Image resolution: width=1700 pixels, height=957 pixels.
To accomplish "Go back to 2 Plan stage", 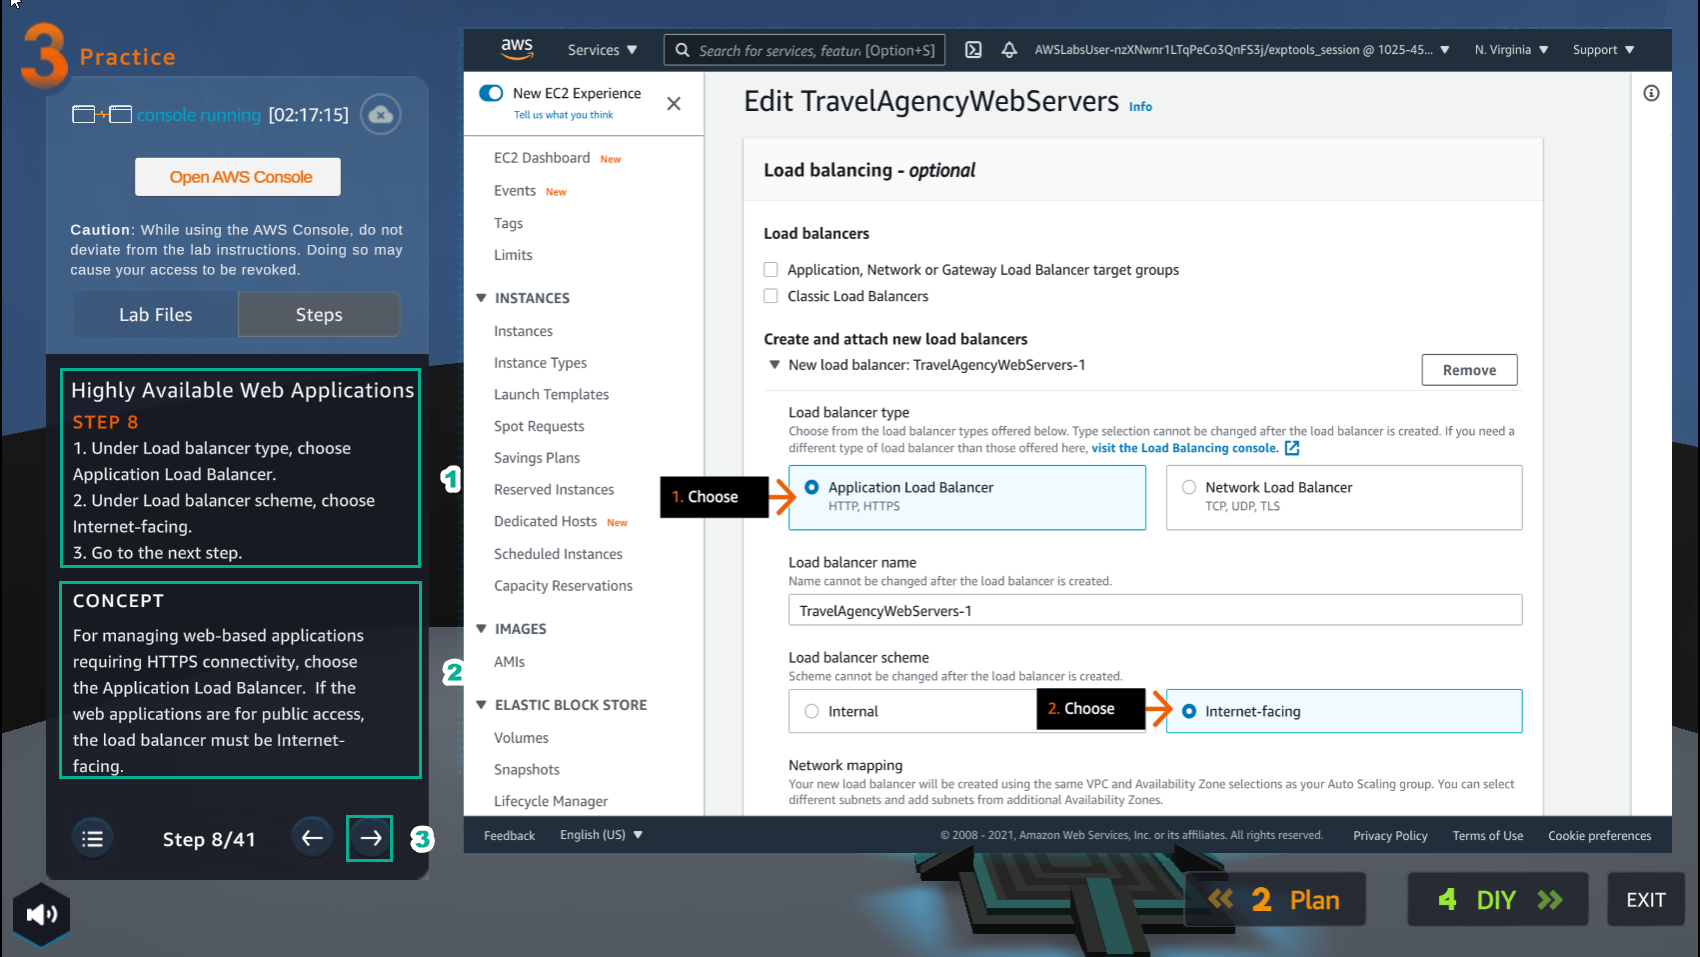I will tap(1275, 899).
